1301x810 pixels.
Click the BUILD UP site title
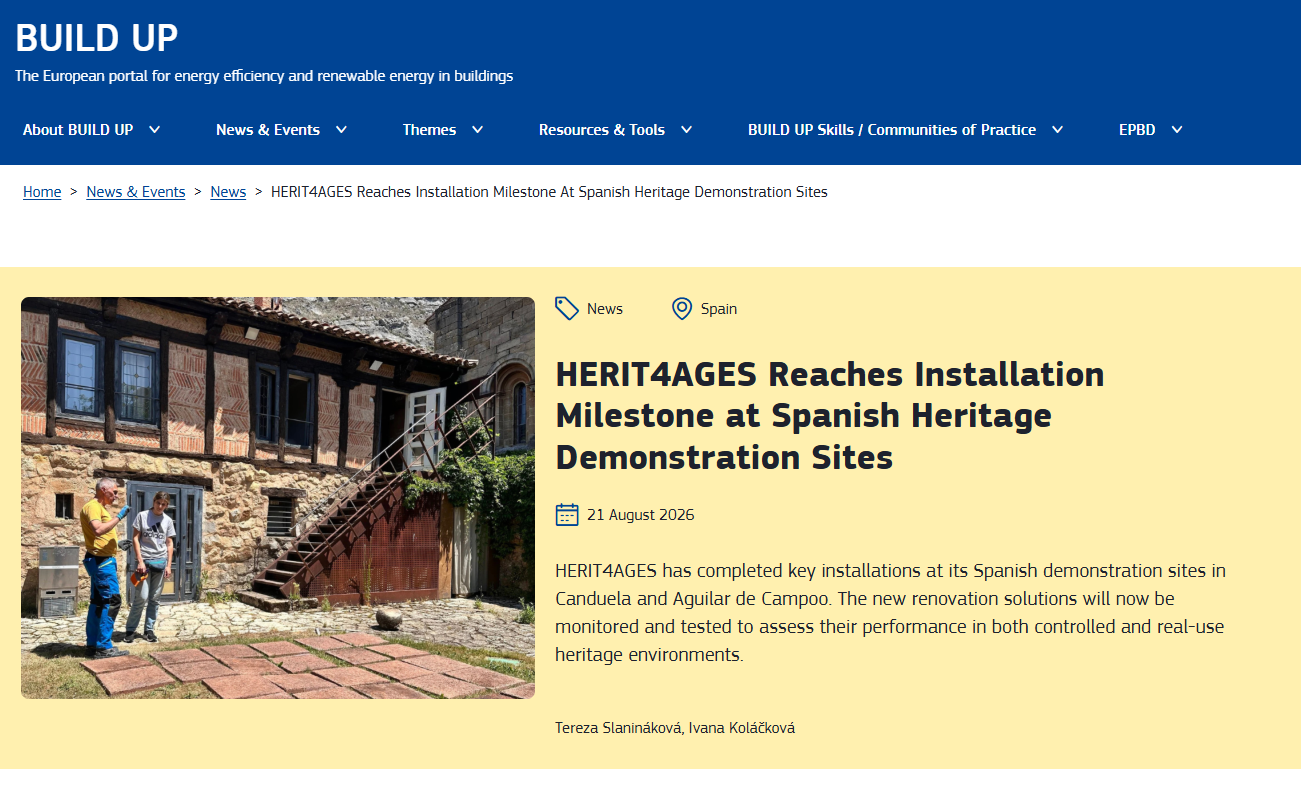[x=97, y=38]
